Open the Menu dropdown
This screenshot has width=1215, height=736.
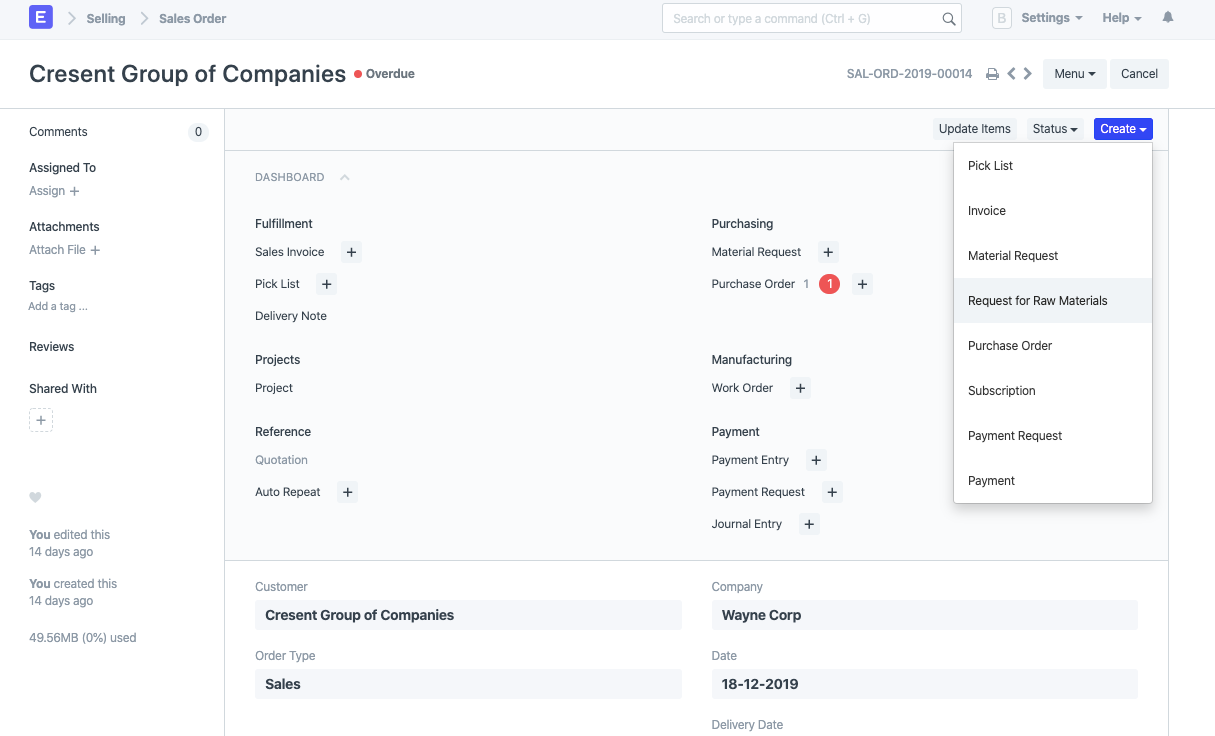[x=1074, y=74]
